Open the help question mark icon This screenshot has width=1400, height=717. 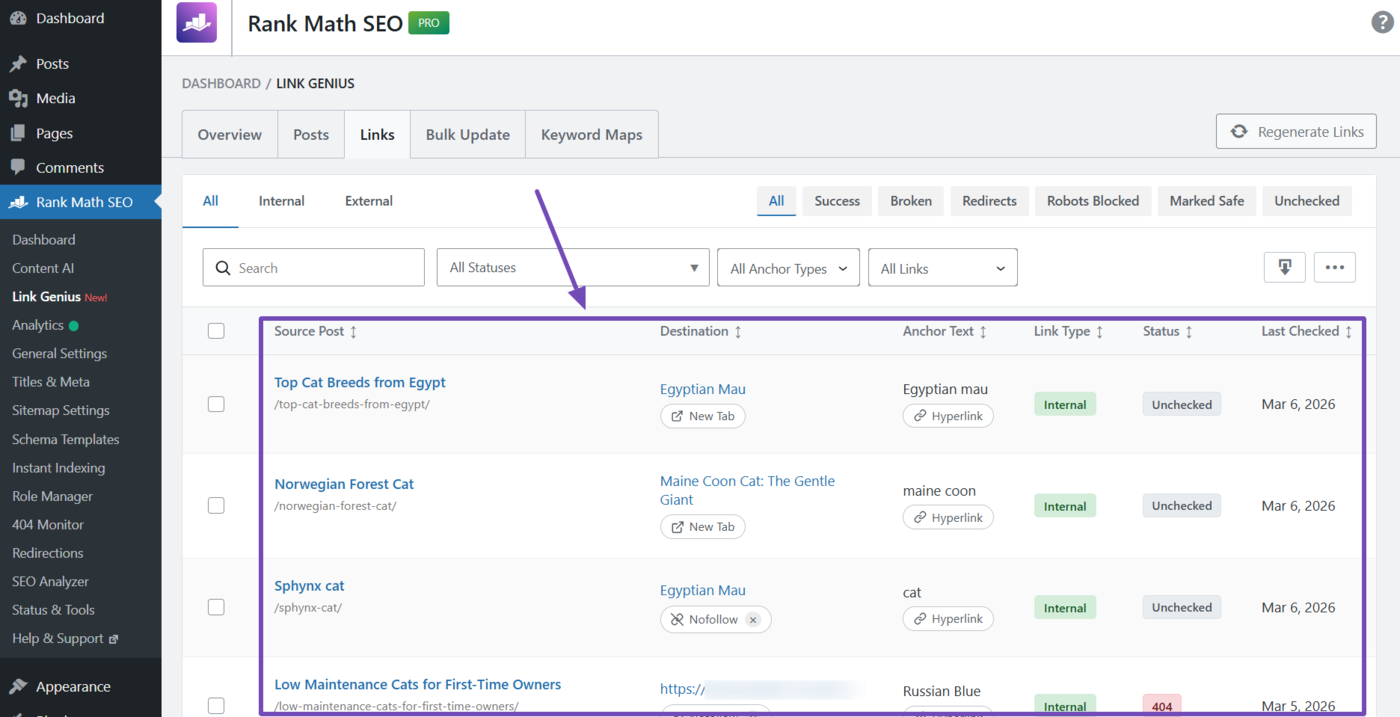pyautogui.click(x=1381, y=23)
